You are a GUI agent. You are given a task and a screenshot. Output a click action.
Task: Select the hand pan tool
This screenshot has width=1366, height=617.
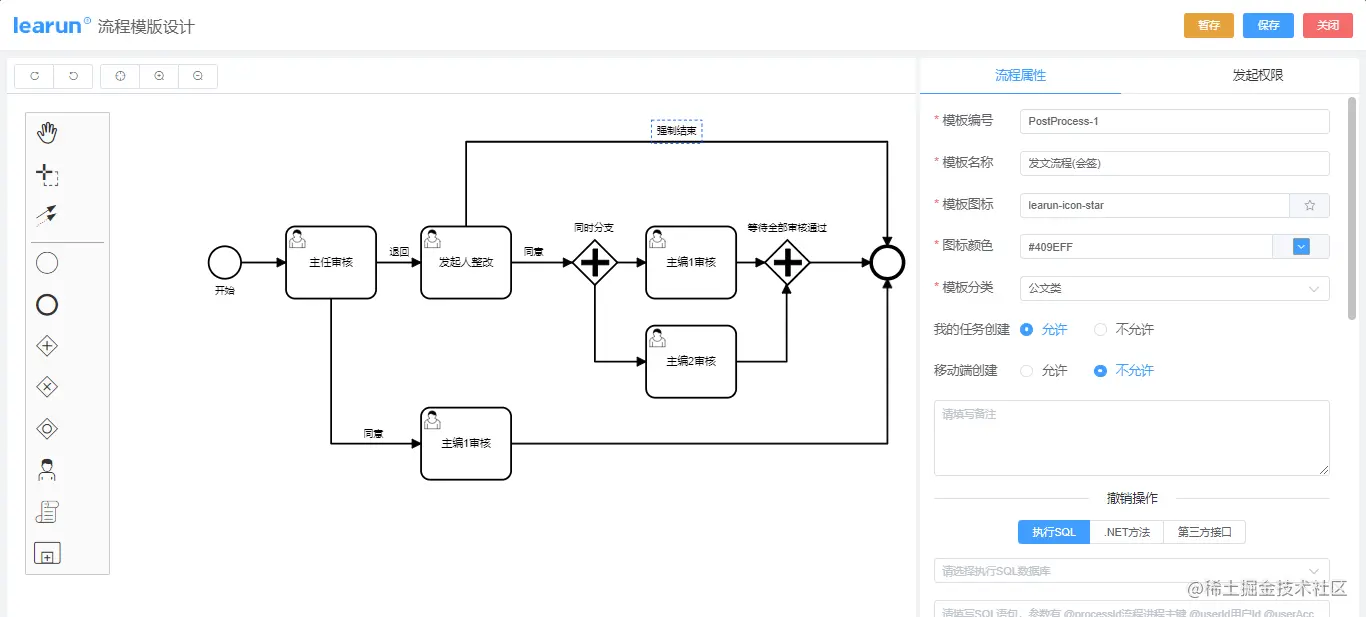pos(47,133)
